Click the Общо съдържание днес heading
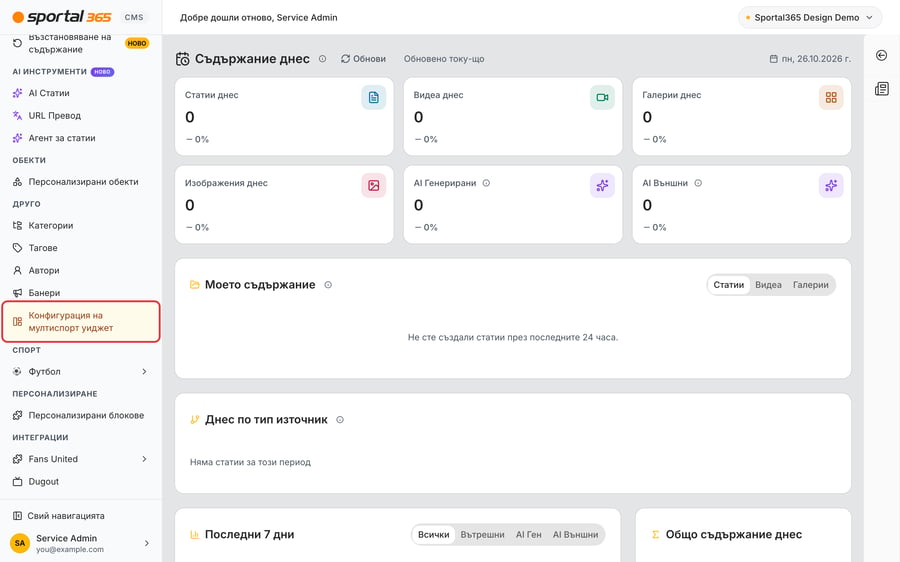 (x=734, y=534)
